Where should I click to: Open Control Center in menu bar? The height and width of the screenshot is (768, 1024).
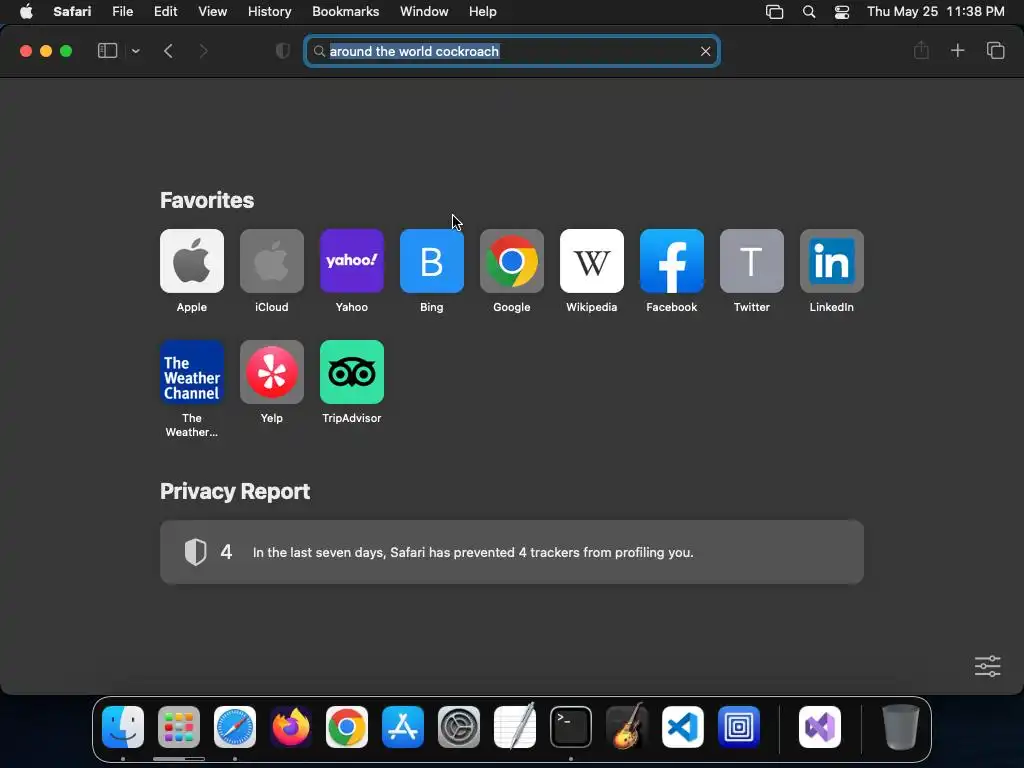tap(842, 12)
